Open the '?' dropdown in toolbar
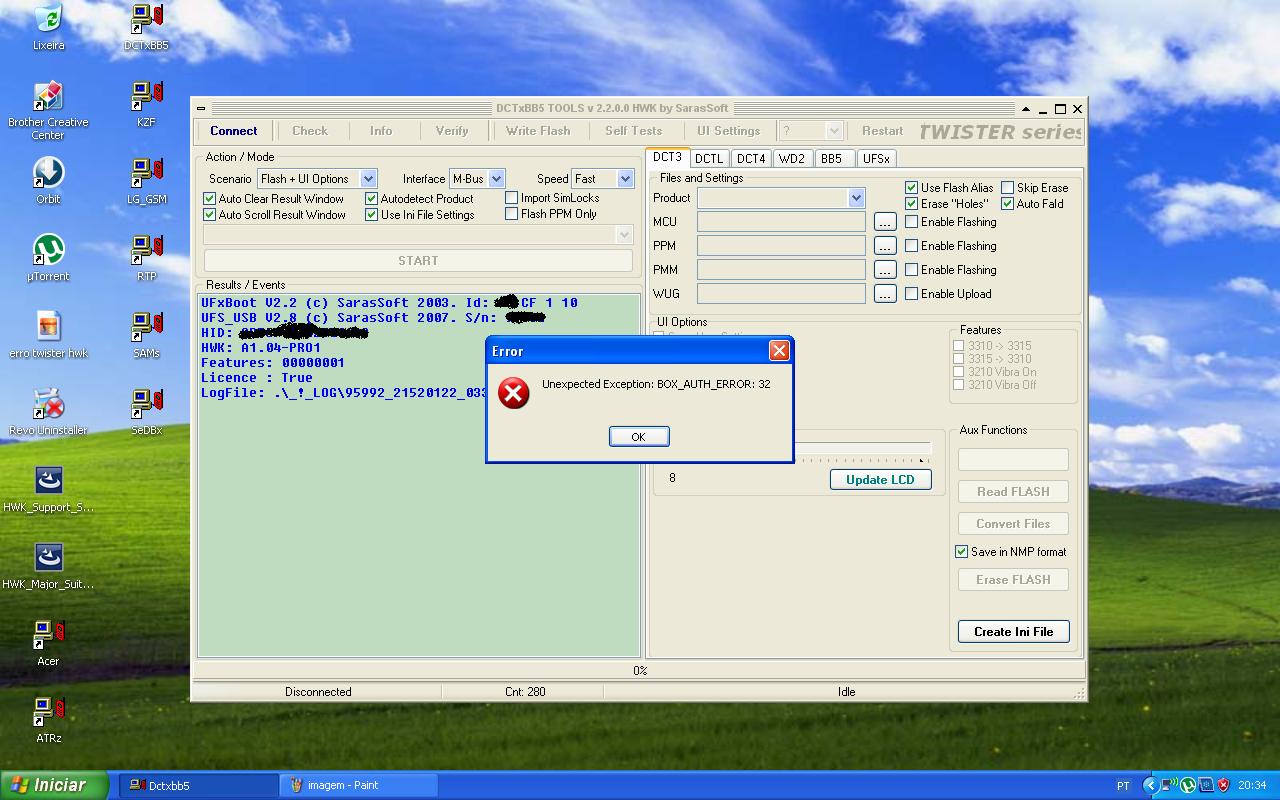 834,131
